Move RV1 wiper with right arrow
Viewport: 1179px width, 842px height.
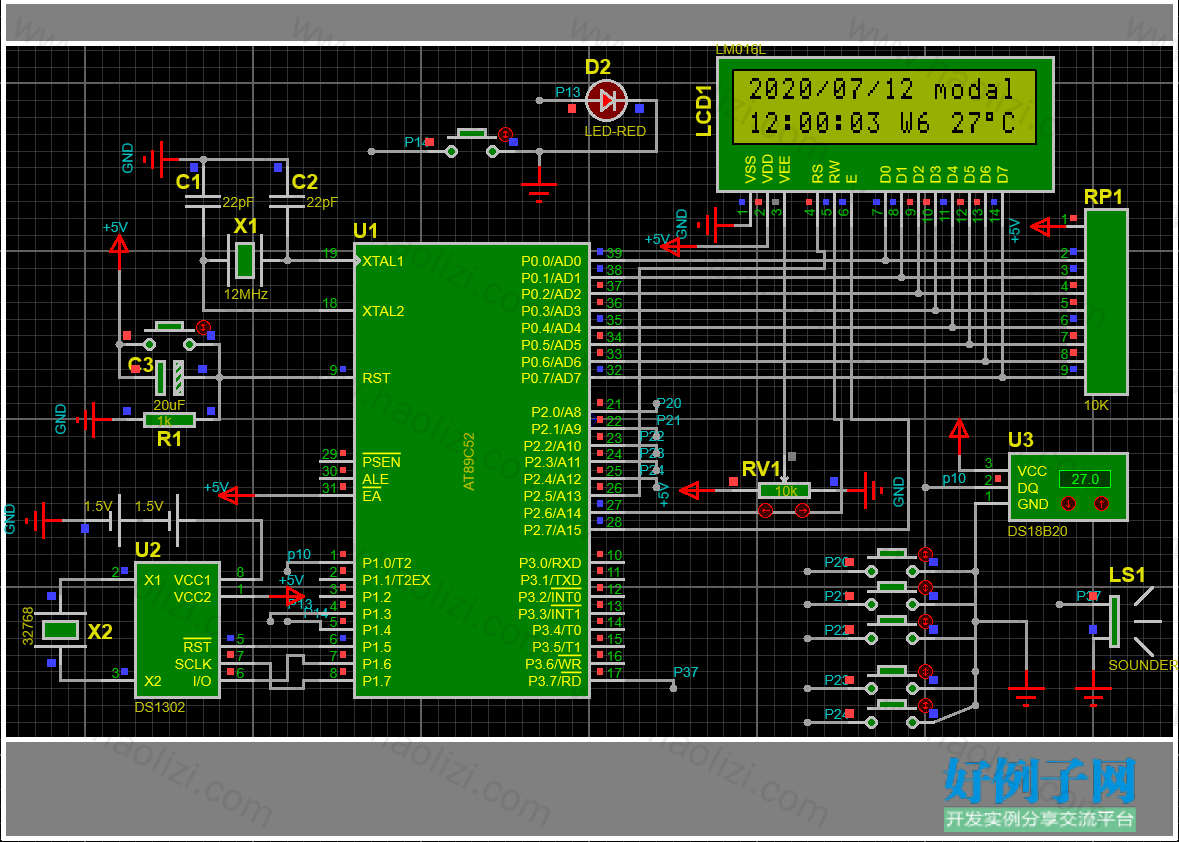(802, 511)
